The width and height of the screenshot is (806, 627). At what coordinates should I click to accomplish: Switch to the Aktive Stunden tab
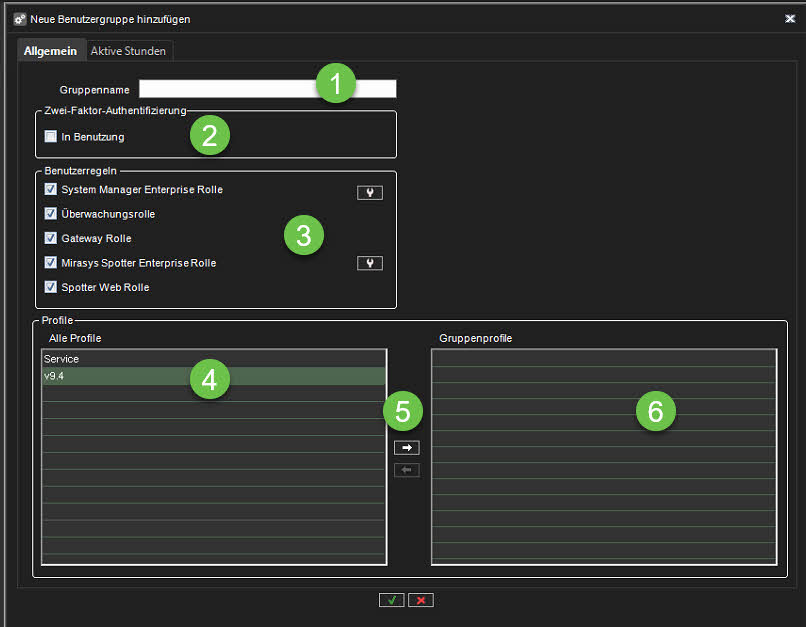click(129, 50)
